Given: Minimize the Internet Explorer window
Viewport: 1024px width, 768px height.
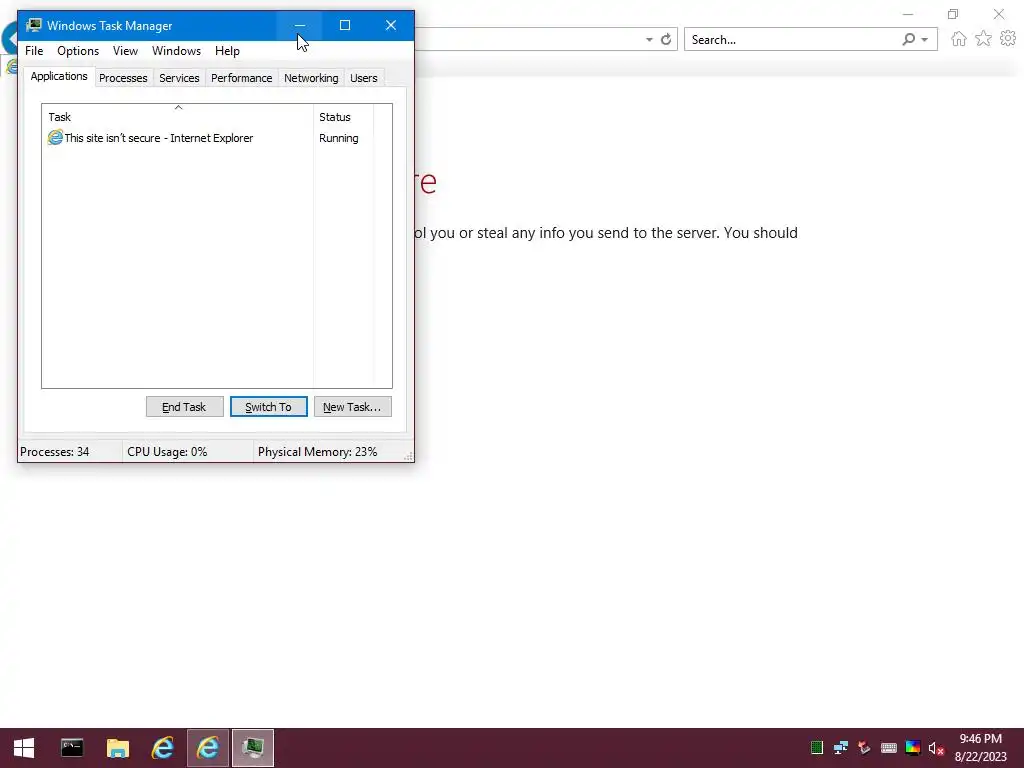Looking at the screenshot, I should point(908,14).
